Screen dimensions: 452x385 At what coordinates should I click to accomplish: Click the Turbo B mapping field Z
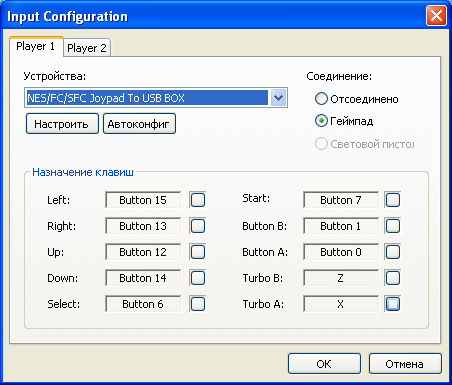click(341, 278)
